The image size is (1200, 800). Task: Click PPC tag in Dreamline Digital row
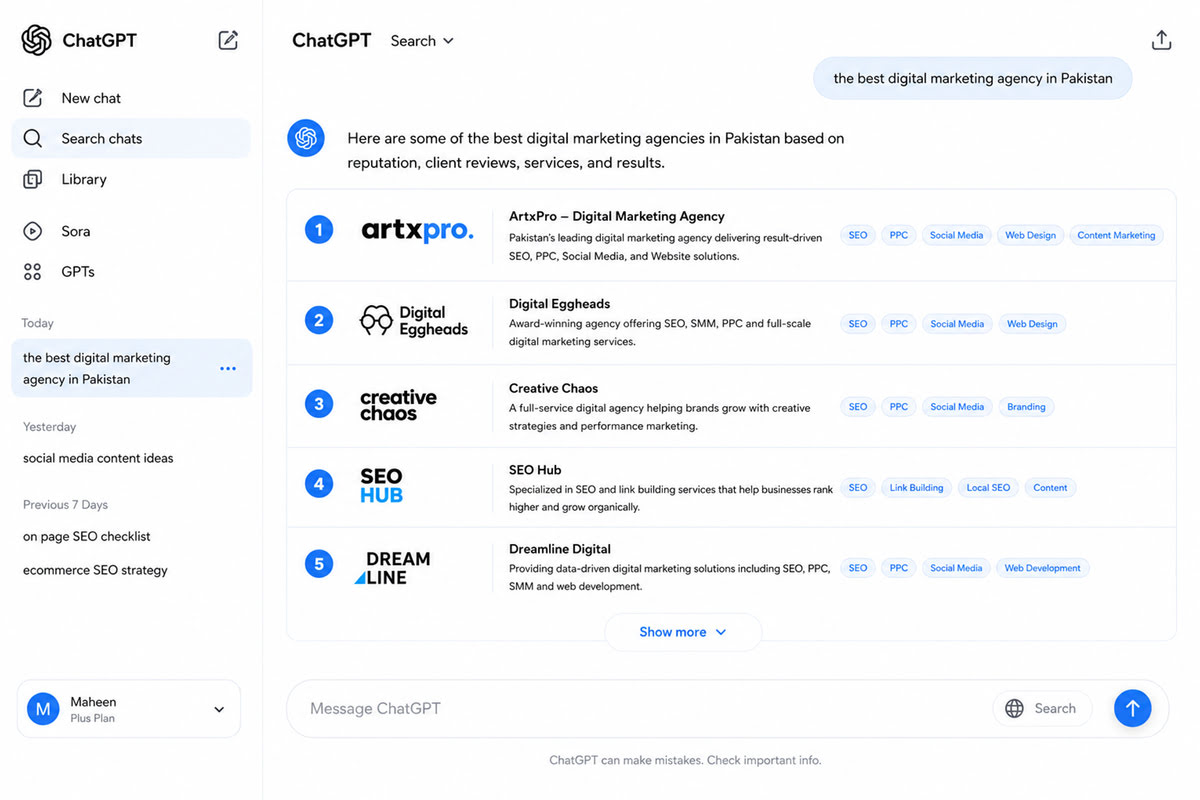[x=899, y=568]
